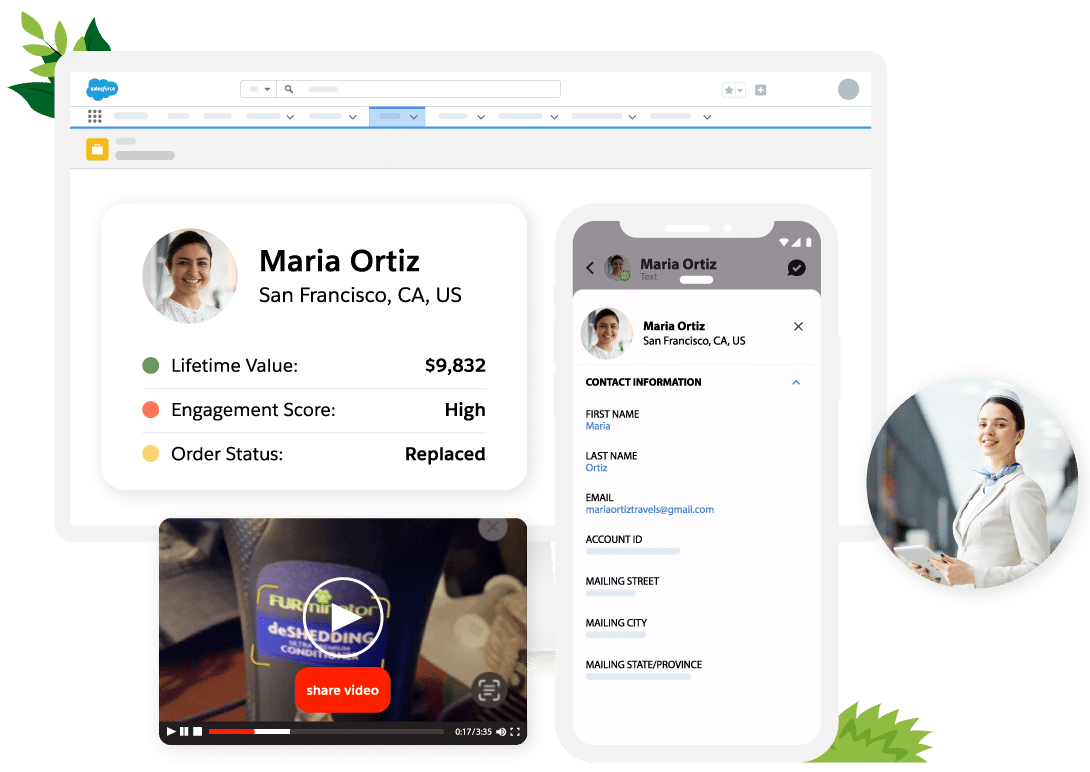Click the contact photo in the phone panel

click(607, 334)
